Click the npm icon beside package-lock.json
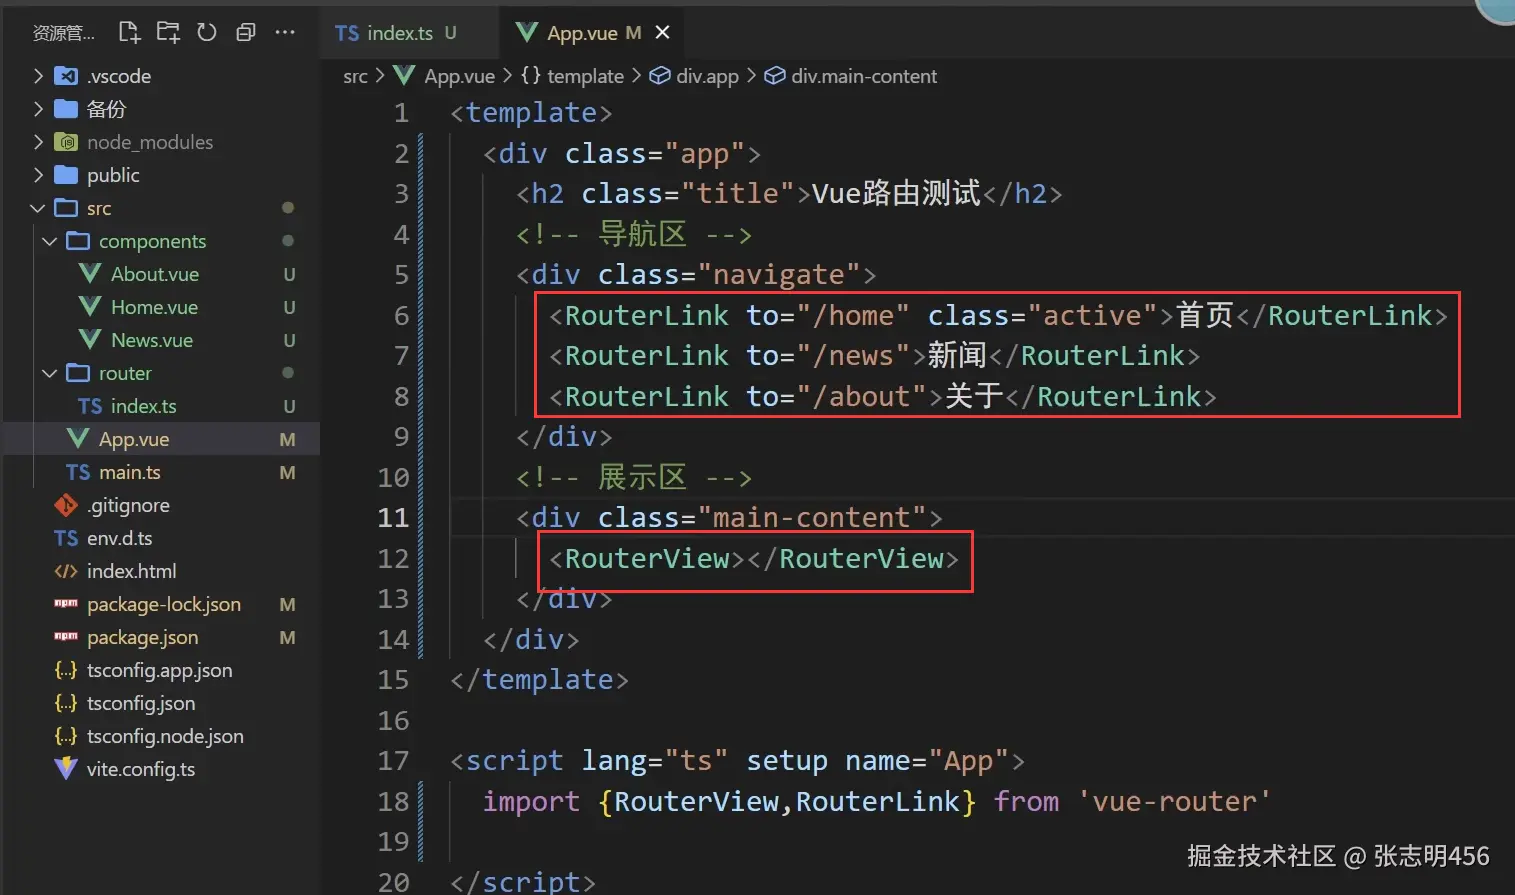This screenshot has height=895, width=1515. click(x=66, y=603)
